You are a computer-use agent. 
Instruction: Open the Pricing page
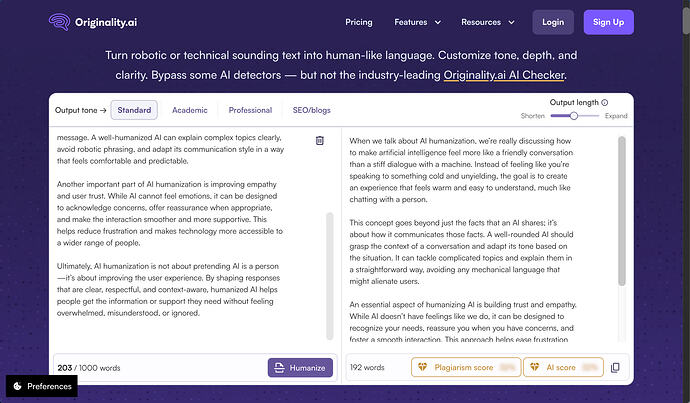[359, 22]
